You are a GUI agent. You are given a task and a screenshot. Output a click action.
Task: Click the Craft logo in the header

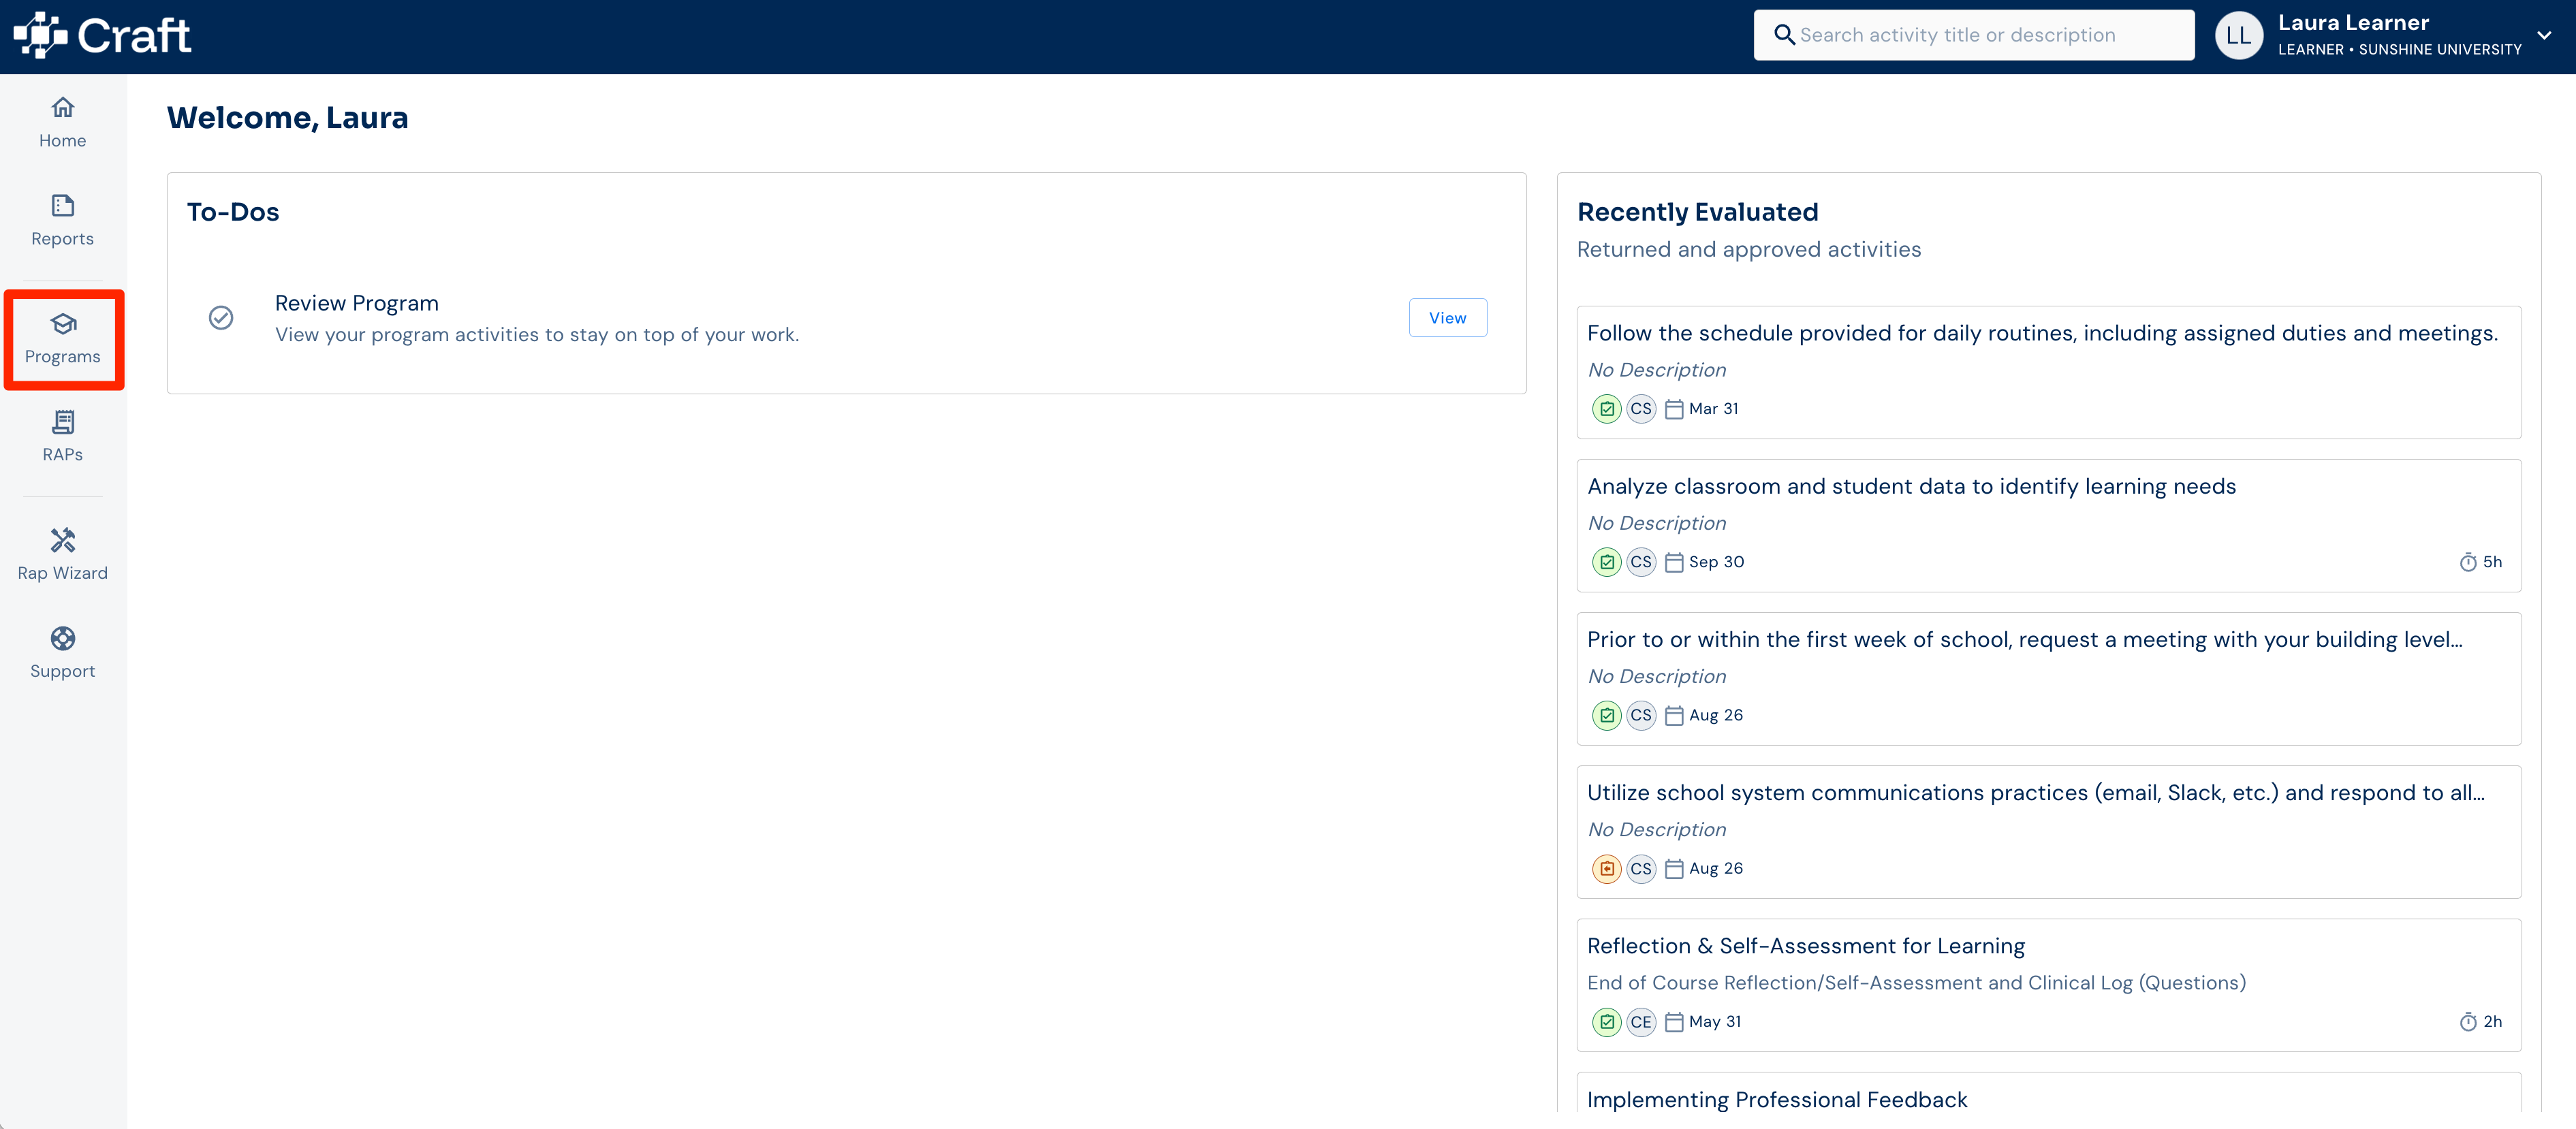pos(101,36)
